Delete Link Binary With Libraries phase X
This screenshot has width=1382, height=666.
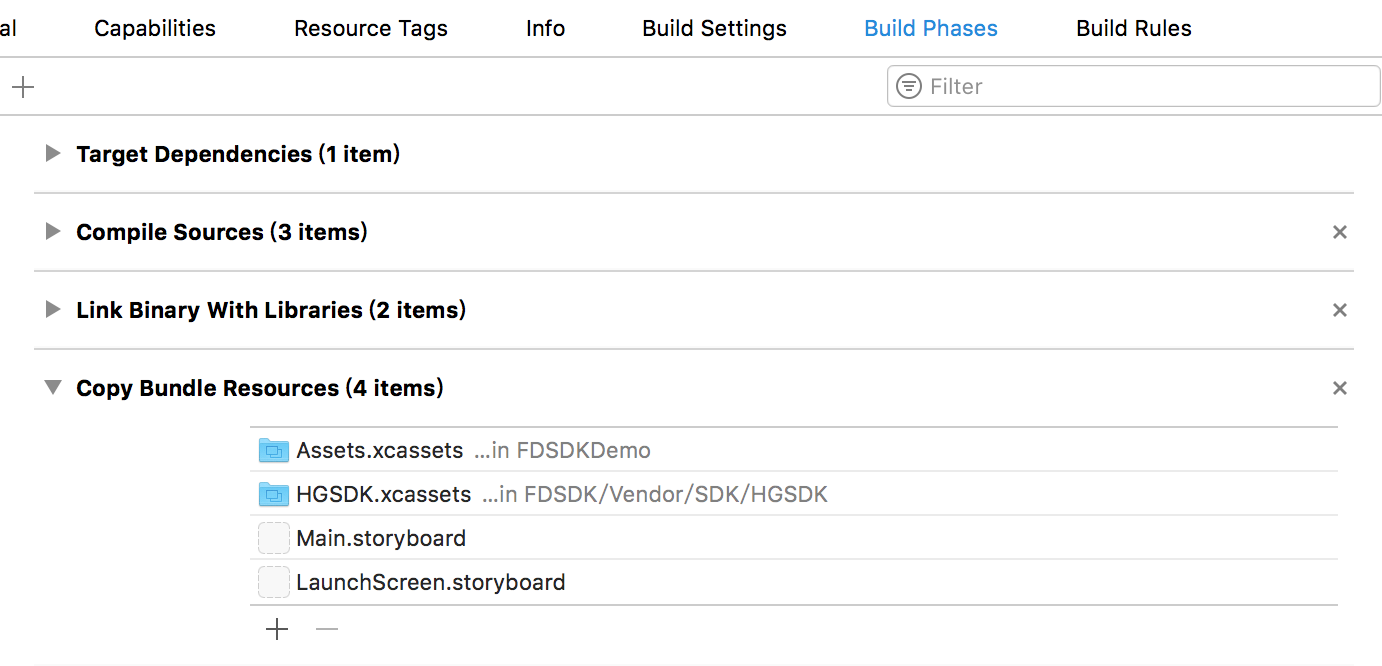click(x=1340, y=310)
